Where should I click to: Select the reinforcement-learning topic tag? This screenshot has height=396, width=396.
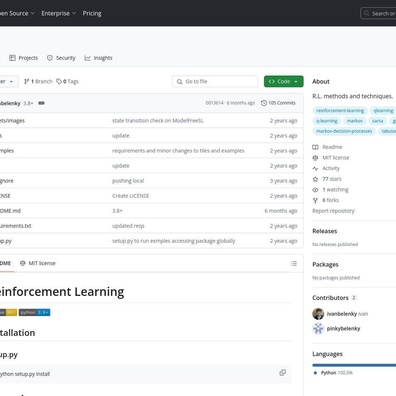coord(340,111)
